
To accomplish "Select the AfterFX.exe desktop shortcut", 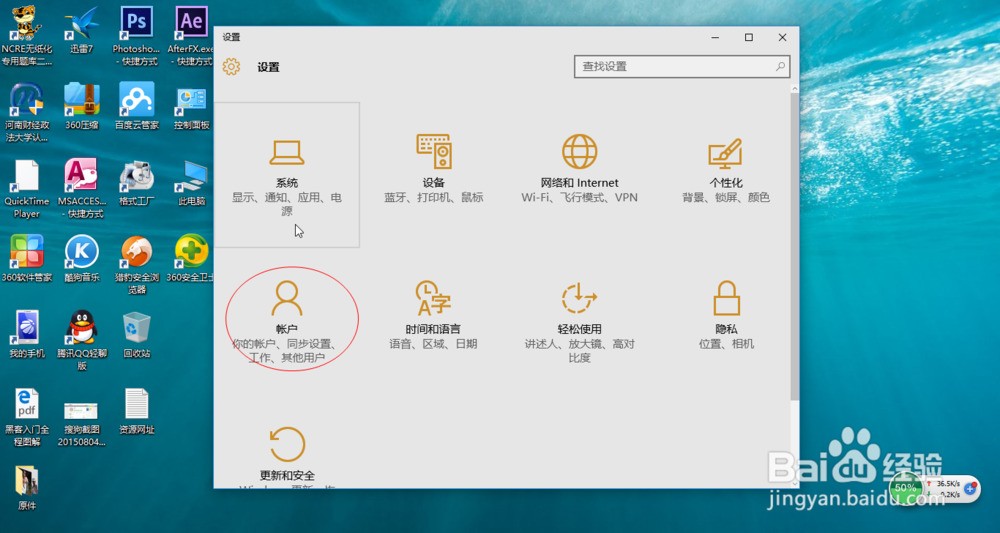I will coord(191,37).
